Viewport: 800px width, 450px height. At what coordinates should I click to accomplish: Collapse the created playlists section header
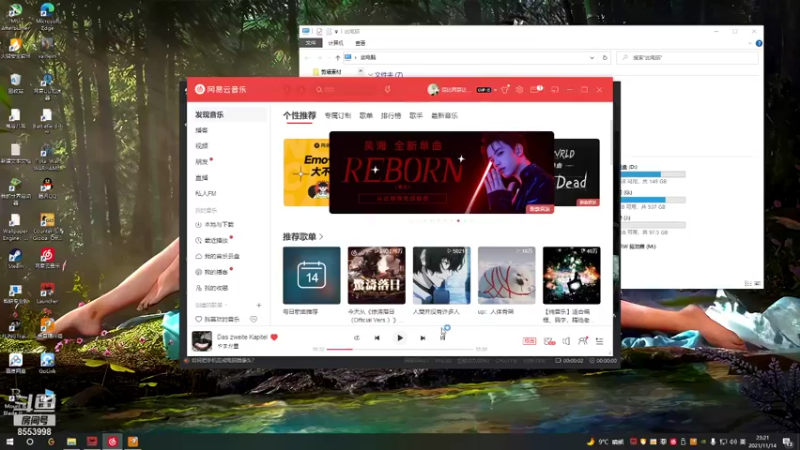211,305
